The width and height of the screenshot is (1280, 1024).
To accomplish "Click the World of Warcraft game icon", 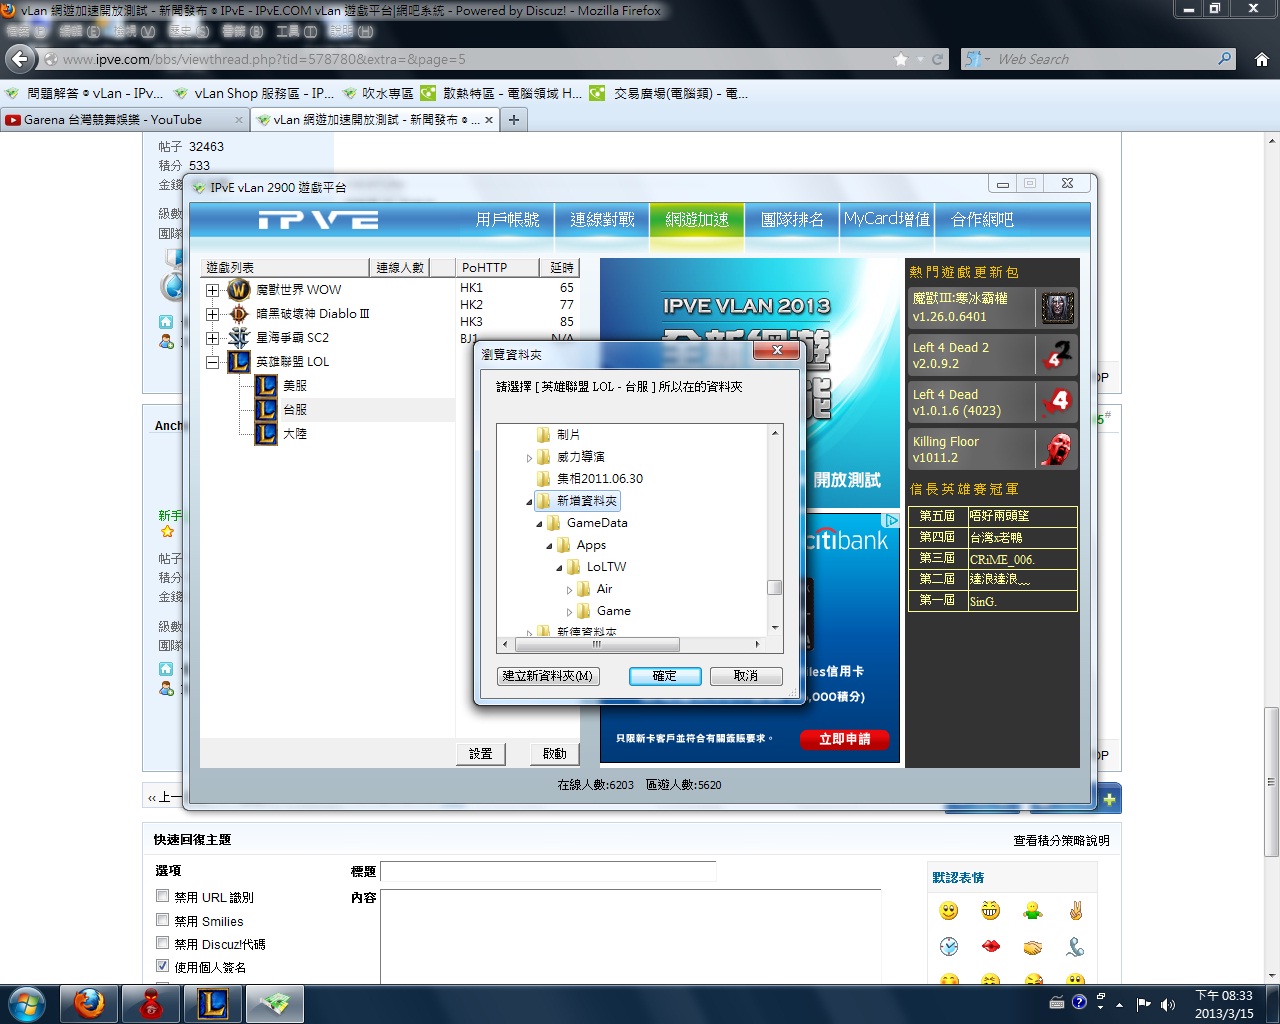I will pyautogui.click(x=238, y=290).
